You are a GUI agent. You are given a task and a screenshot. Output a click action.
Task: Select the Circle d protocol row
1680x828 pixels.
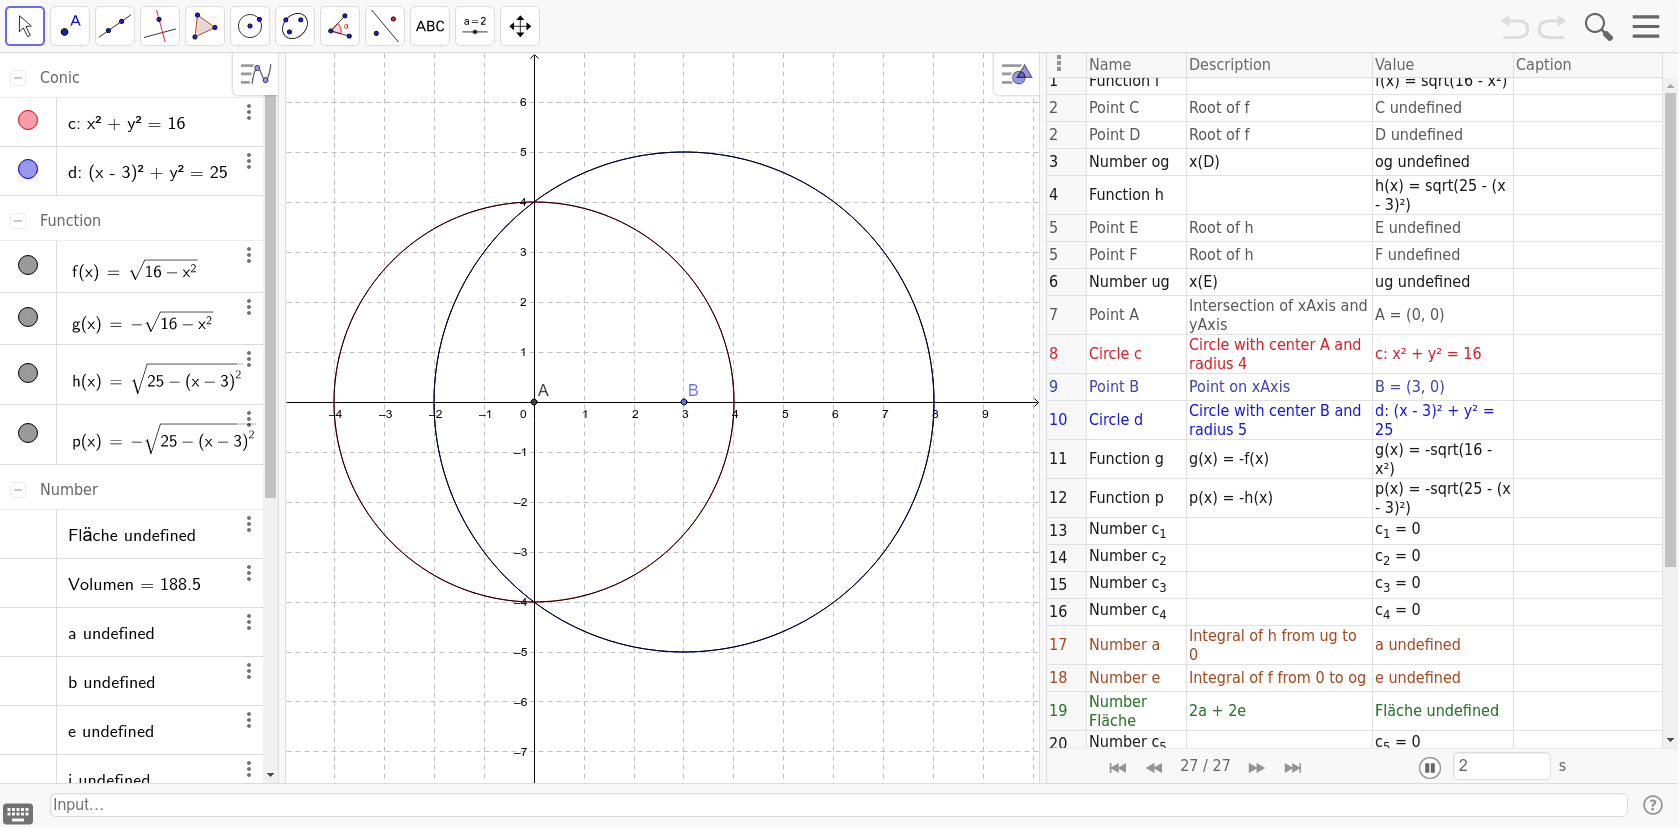pos(1354,420)
